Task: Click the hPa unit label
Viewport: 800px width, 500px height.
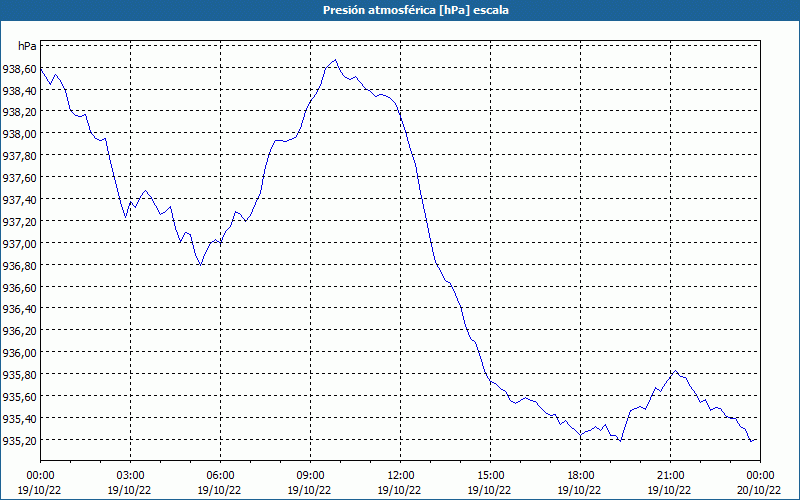Action: tap(27, 46)
